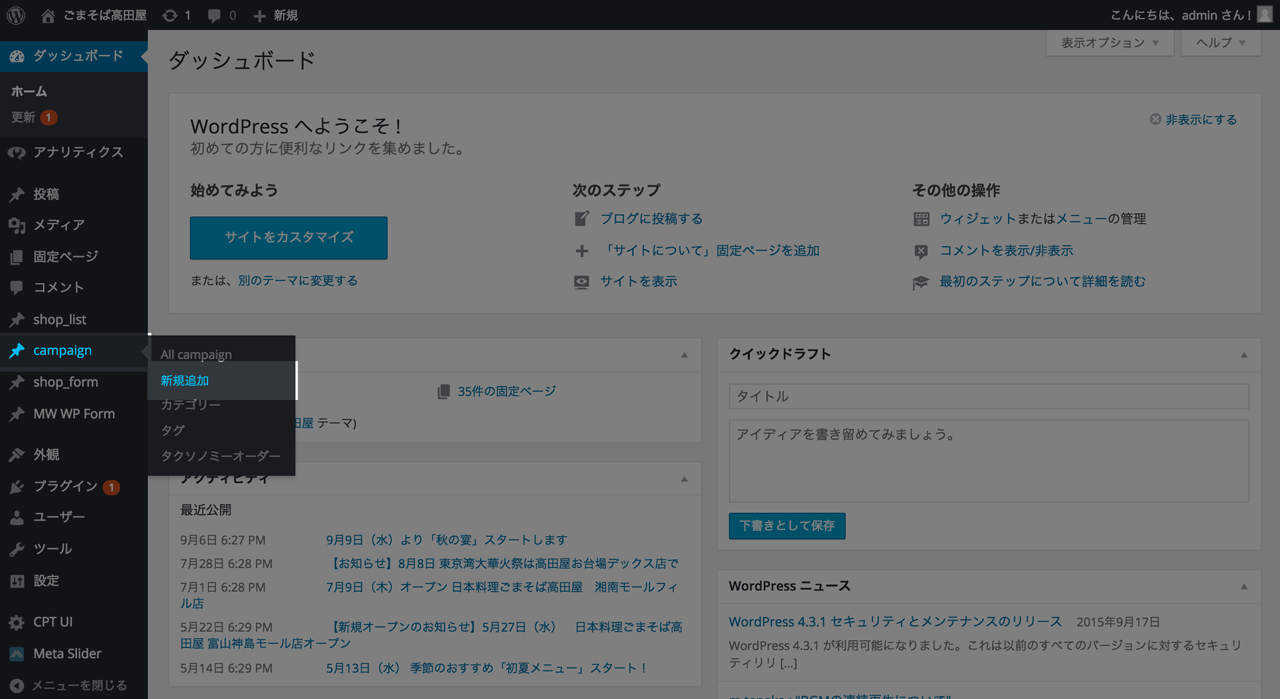1280x699 pixels.
Task: Open the 【お知らせ】8月8日 東京湾大華火祭 post link
Action: pos(503,564)
